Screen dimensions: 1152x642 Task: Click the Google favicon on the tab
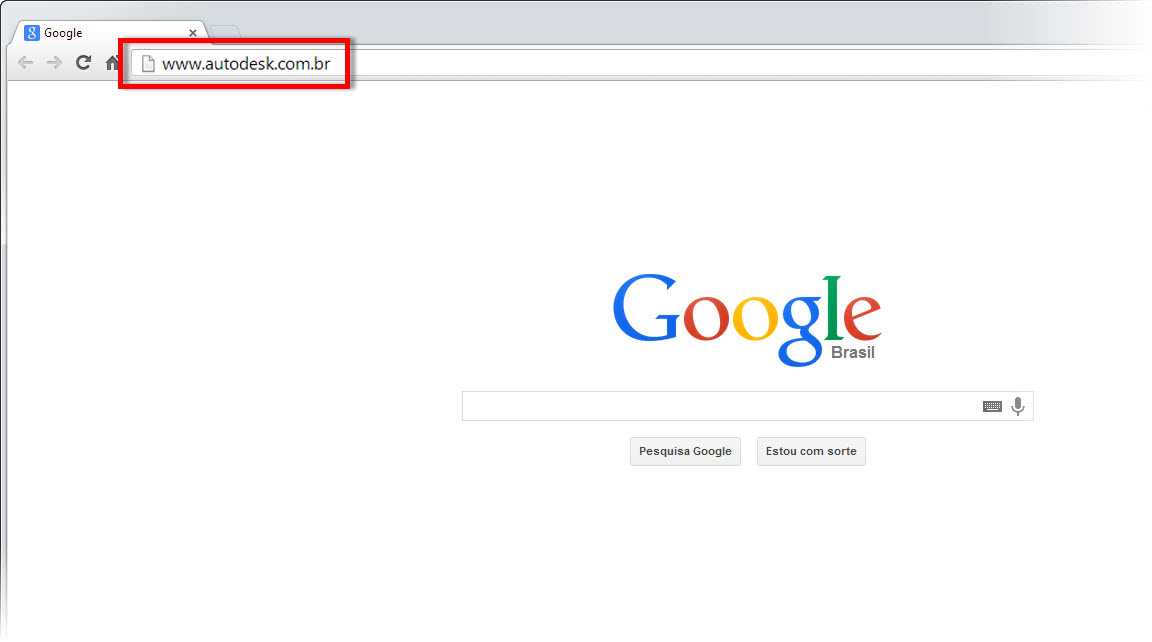click(x=32, y=33)
